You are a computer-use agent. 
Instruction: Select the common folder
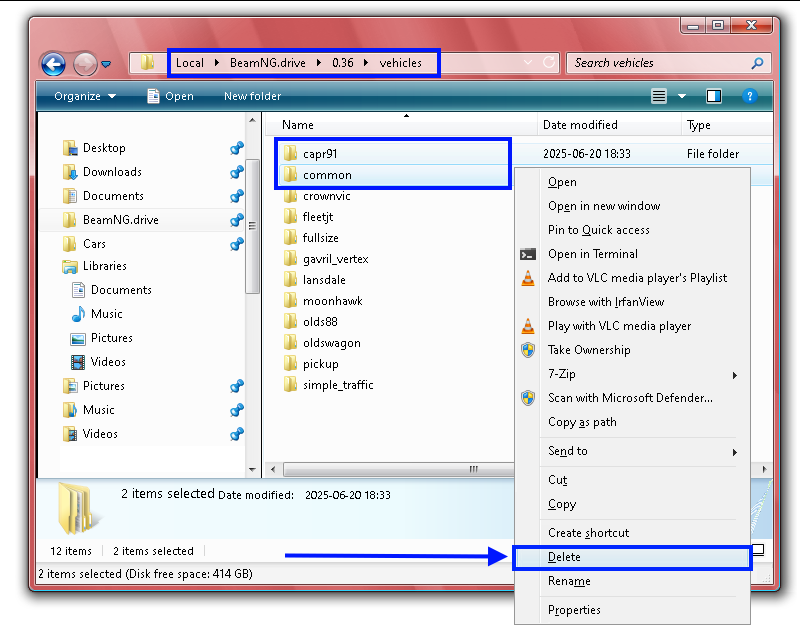coord(327,175)
